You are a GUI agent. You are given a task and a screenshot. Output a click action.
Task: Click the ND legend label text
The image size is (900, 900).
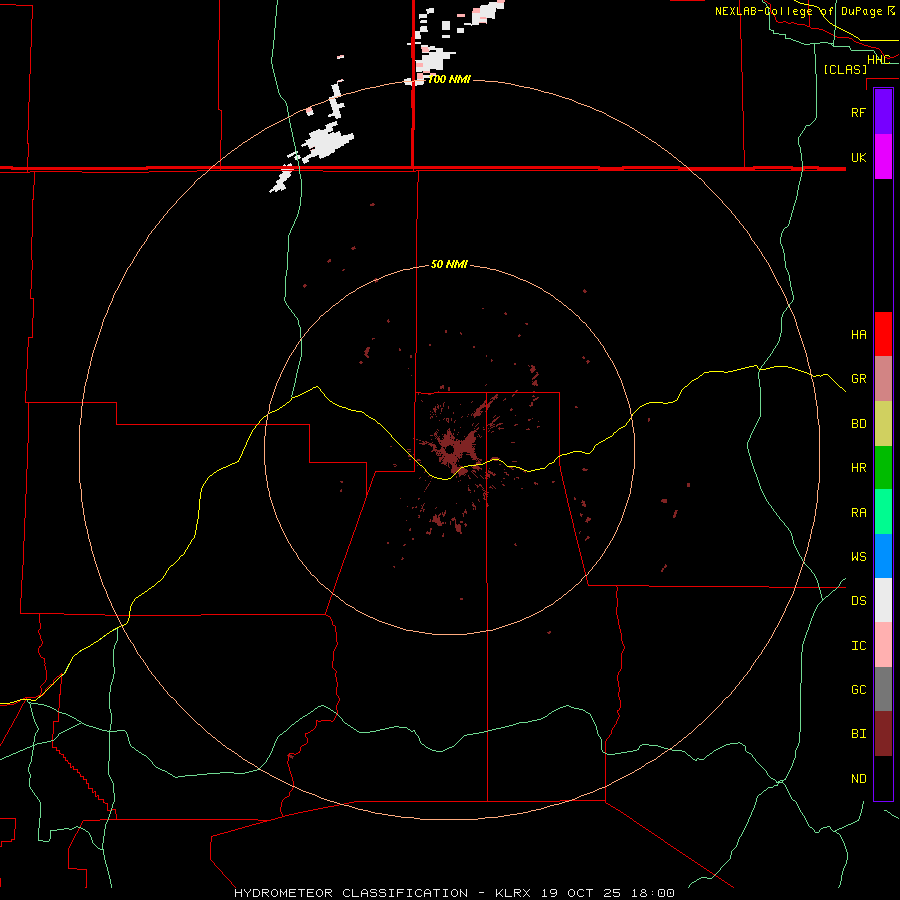[858, 778]
